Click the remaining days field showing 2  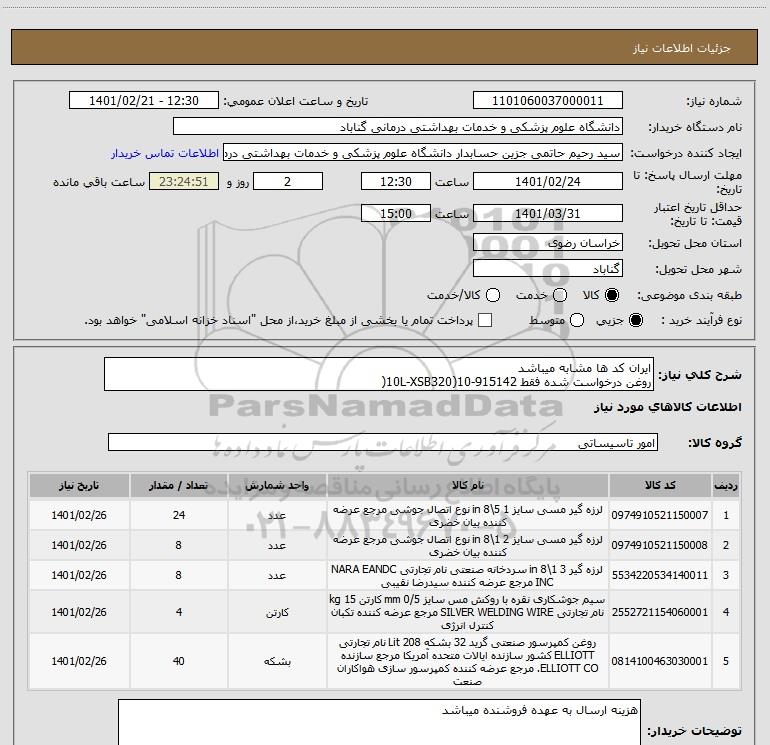pyautogui.click(x=288, y=181)
